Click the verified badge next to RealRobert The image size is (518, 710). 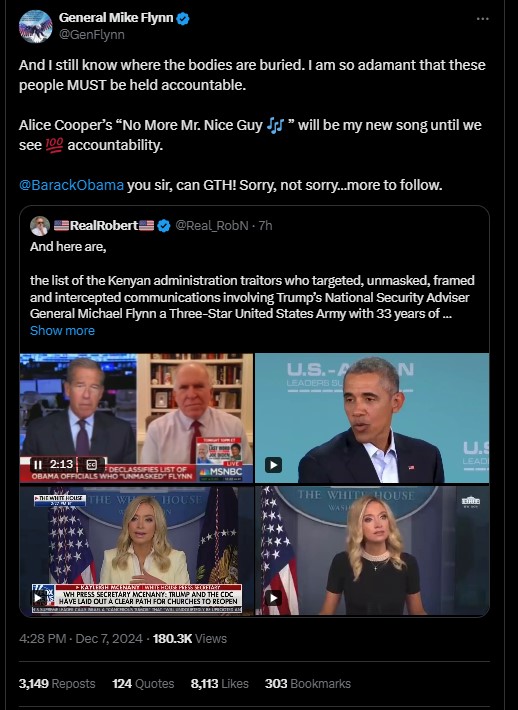(x=163, y=225)
